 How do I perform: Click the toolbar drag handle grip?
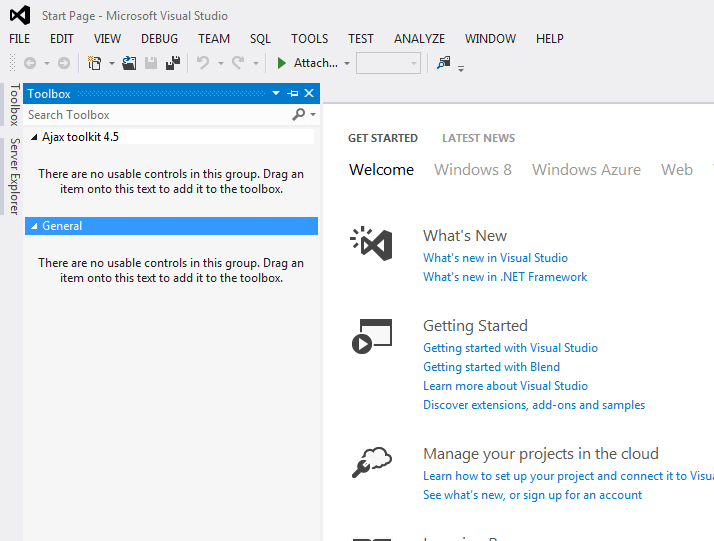click(13, 63)
